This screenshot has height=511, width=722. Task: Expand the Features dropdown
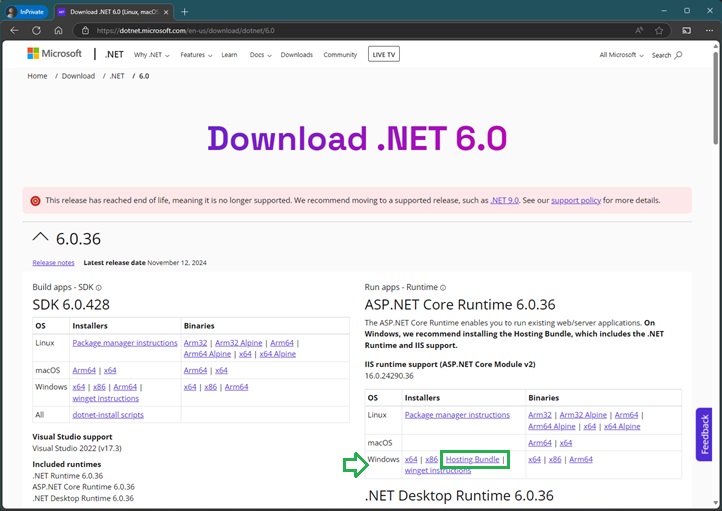pos(196,55)
